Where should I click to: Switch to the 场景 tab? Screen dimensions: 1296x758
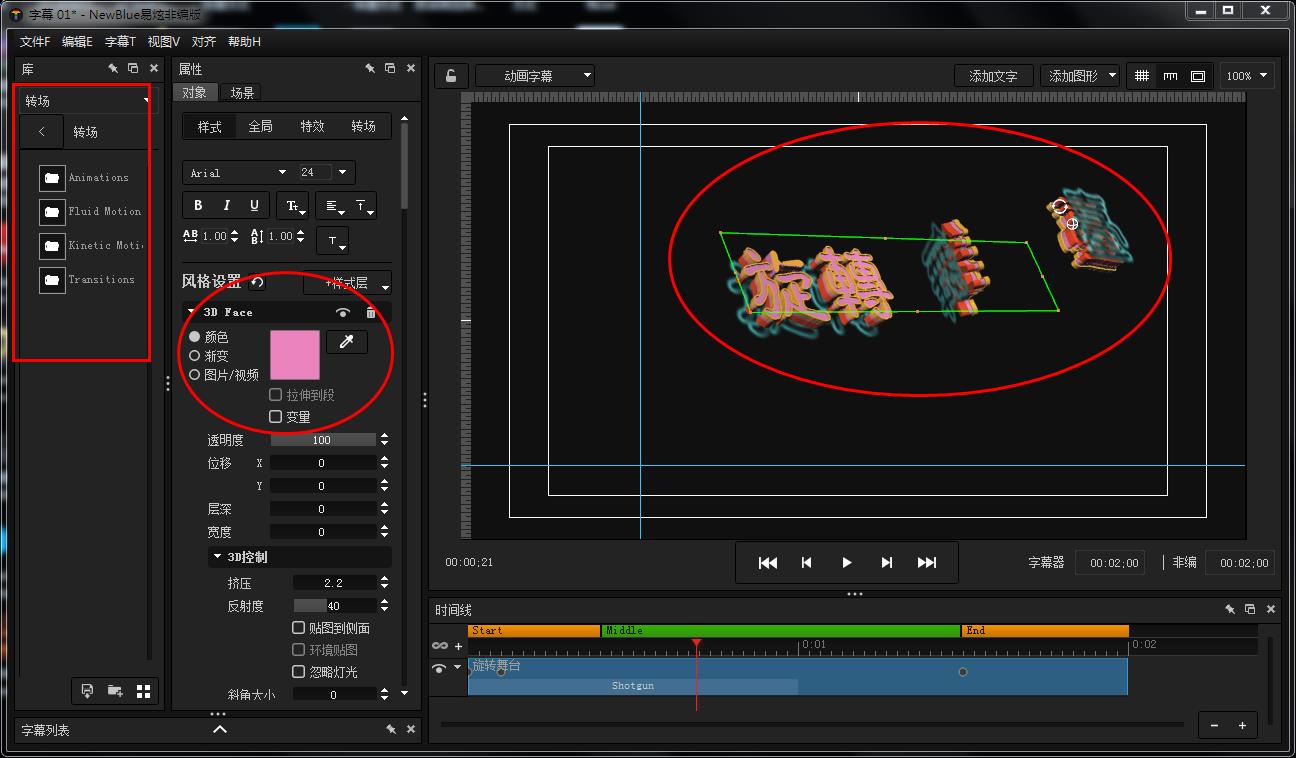click(x=242, y=93)
